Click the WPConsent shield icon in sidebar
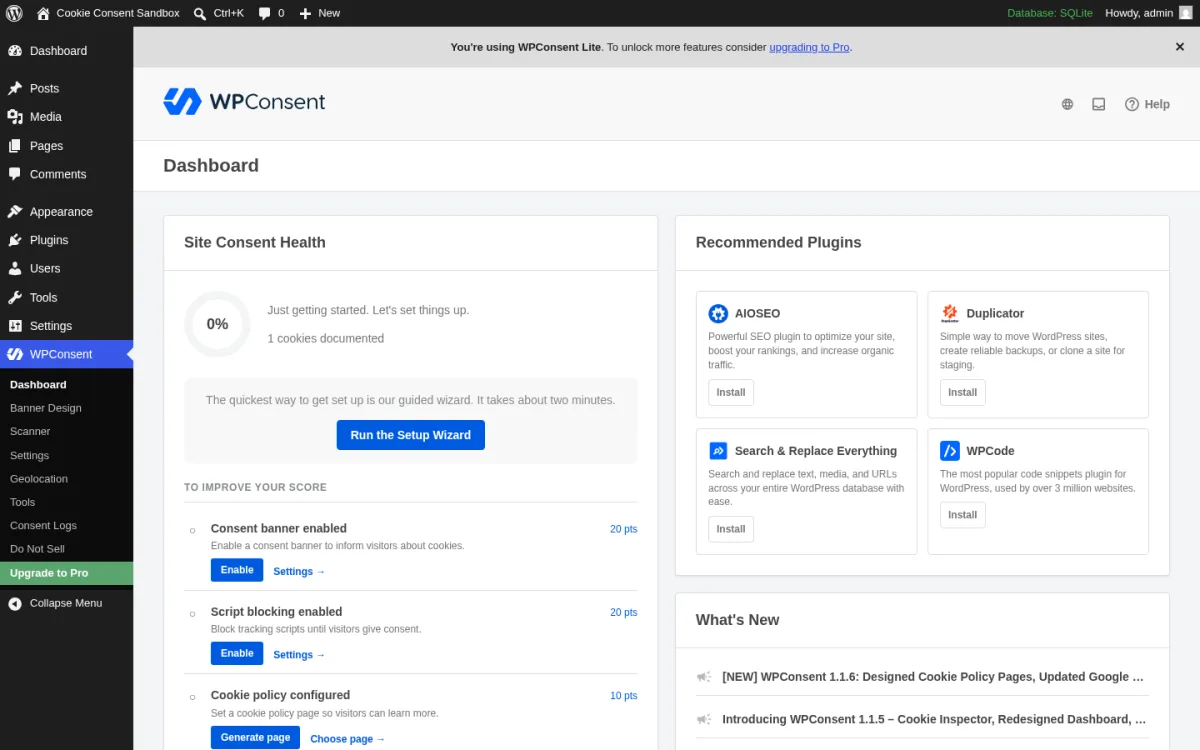This screenshot has width=1200, height=750. [x=15, y=354]
